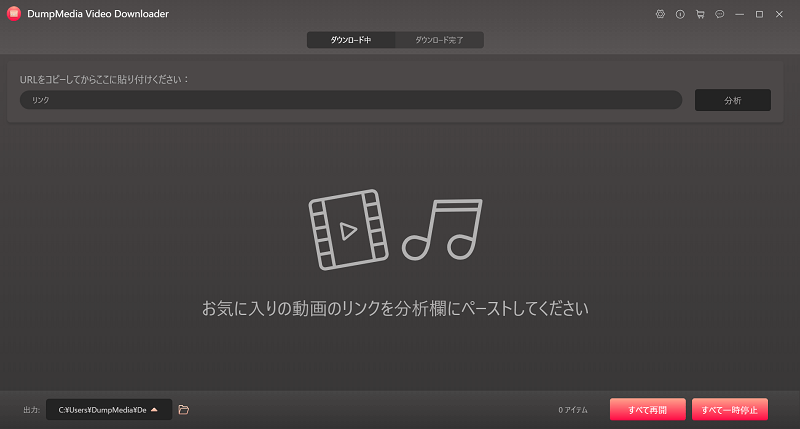Image resolution: width=800 pixels, height=429 pixels.
Task: Click the DumpMedia Video Downloader title text
Action: [x=98, y=14]
